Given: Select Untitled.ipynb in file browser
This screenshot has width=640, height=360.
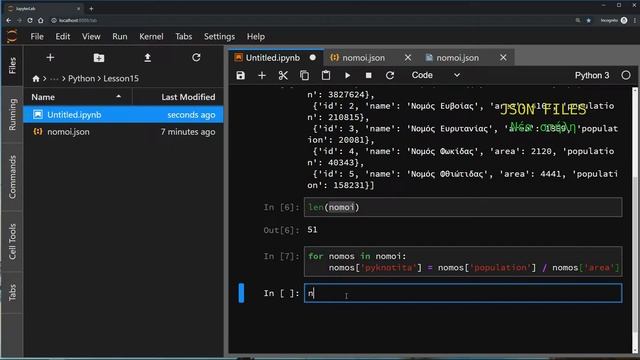Looking at the screenshot, I should (x=123, y=115).
